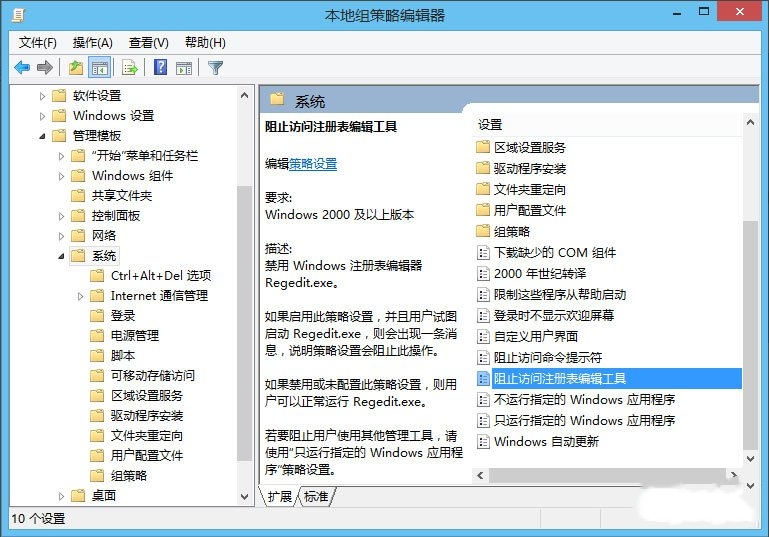The height and width of the screenshot is (537, 769).
Task: Toggle the show/hide action pane icon
Action: (x=184, y=68)
